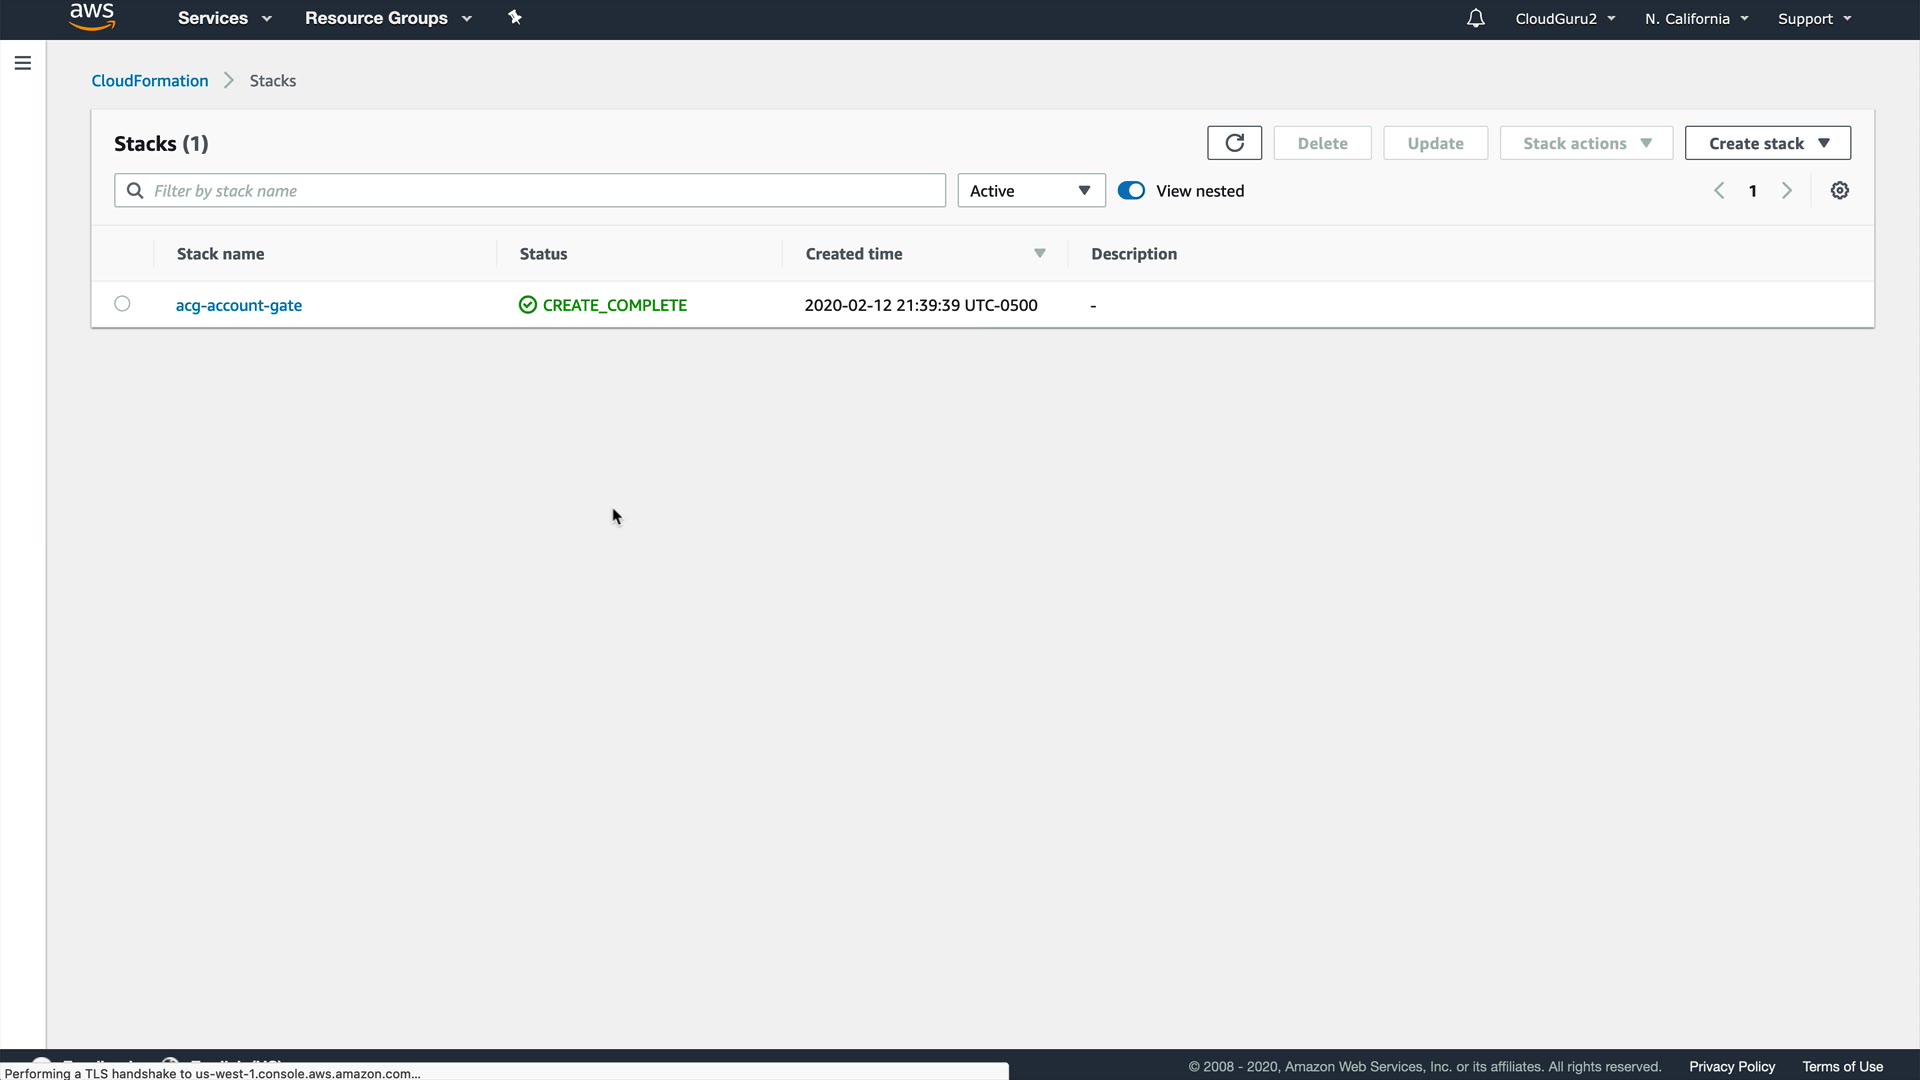Click the Filter by stack name field

(540, 191)
